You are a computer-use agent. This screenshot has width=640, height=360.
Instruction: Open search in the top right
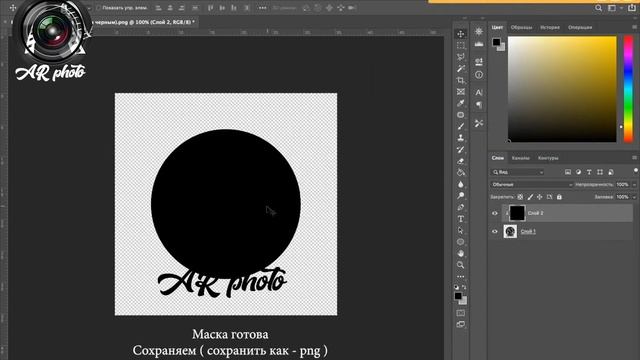598,8
